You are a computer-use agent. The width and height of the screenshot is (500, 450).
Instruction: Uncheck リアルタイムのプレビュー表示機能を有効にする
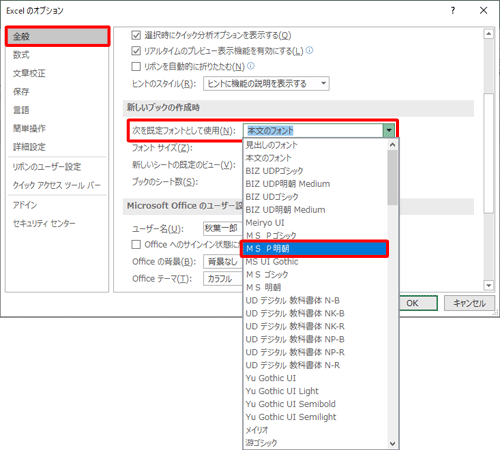tap(136, 51)
